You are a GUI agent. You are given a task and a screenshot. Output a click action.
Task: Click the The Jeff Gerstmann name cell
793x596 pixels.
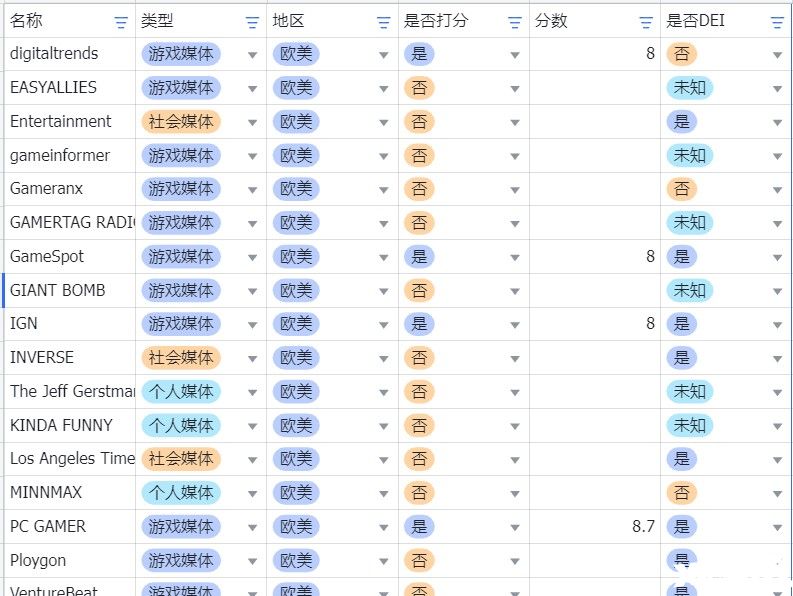70,392
